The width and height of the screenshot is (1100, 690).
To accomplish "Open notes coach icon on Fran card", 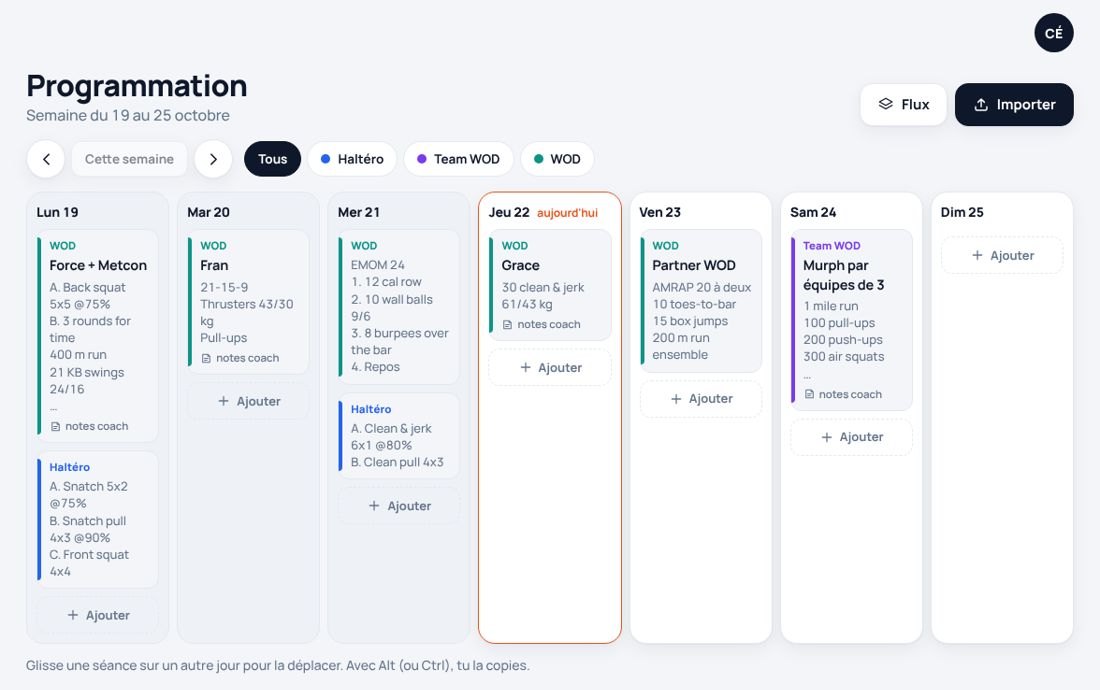I will [x=206, y=358].
